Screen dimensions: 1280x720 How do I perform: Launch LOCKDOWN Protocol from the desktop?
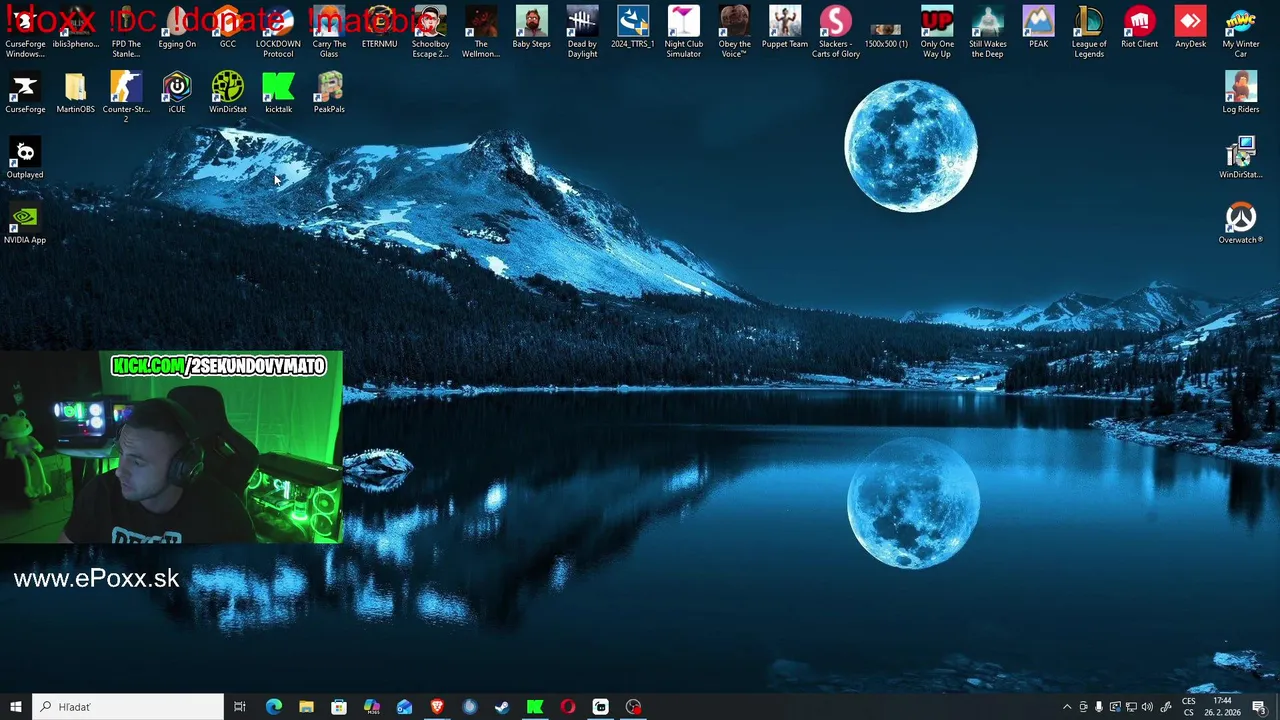click(278, 31)
